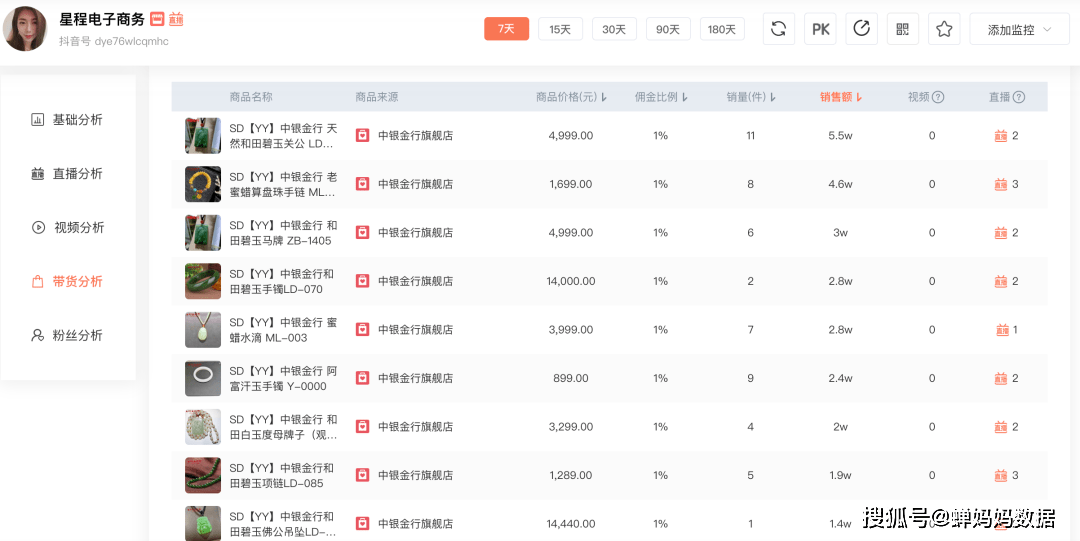Click the refresh data icon

[779, 29]
